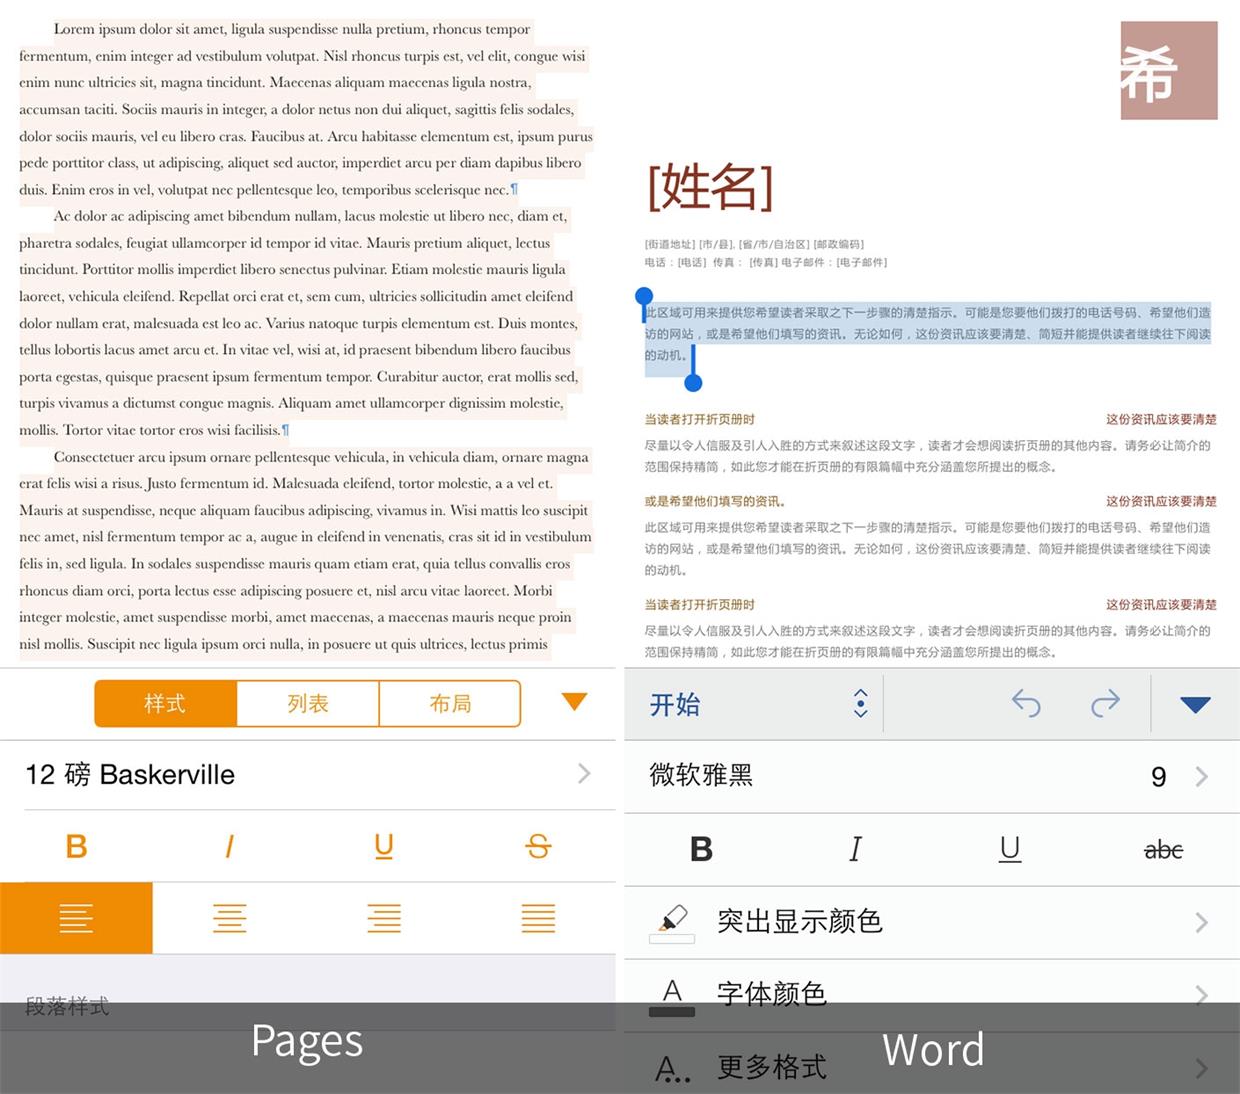Tap the font size 9 in Word
This screenshot has width=1240, height=1094.
pyautogui.click(x=1157, y=776)
